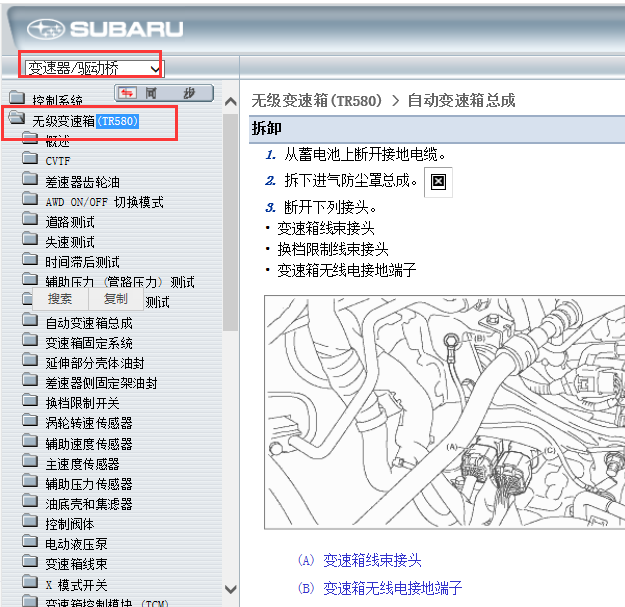625x607 pixels.
Task: Open the reference icon beside 拆下进气防尘罩总成
Action: 438,182
